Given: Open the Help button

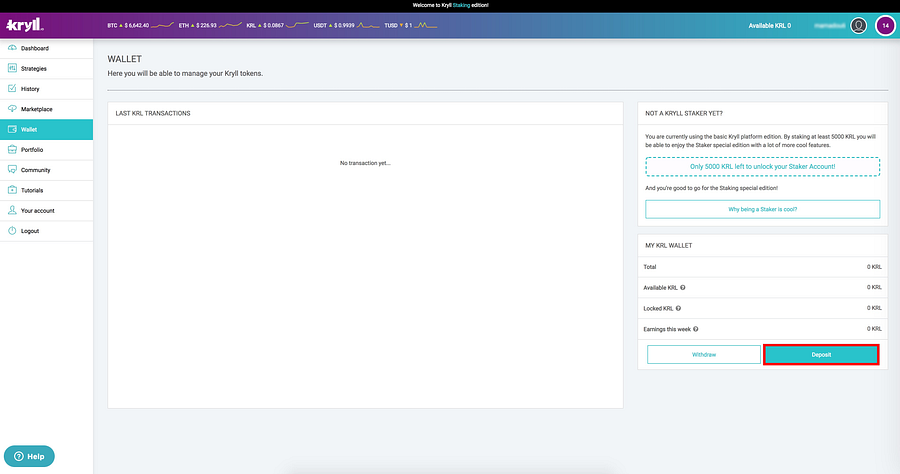Looking at the screenshot, I should click(29, 456).
